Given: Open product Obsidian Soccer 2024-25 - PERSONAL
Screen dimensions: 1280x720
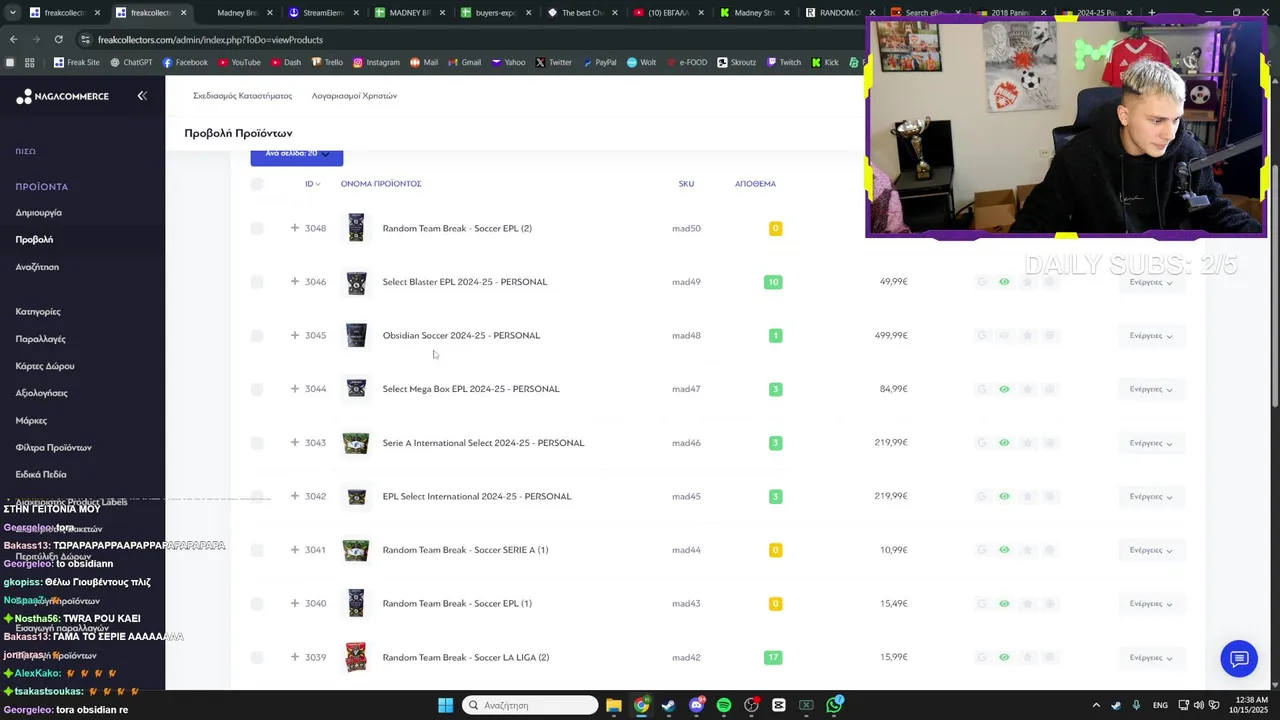Looking at the screenshot, I should (461, 335).
